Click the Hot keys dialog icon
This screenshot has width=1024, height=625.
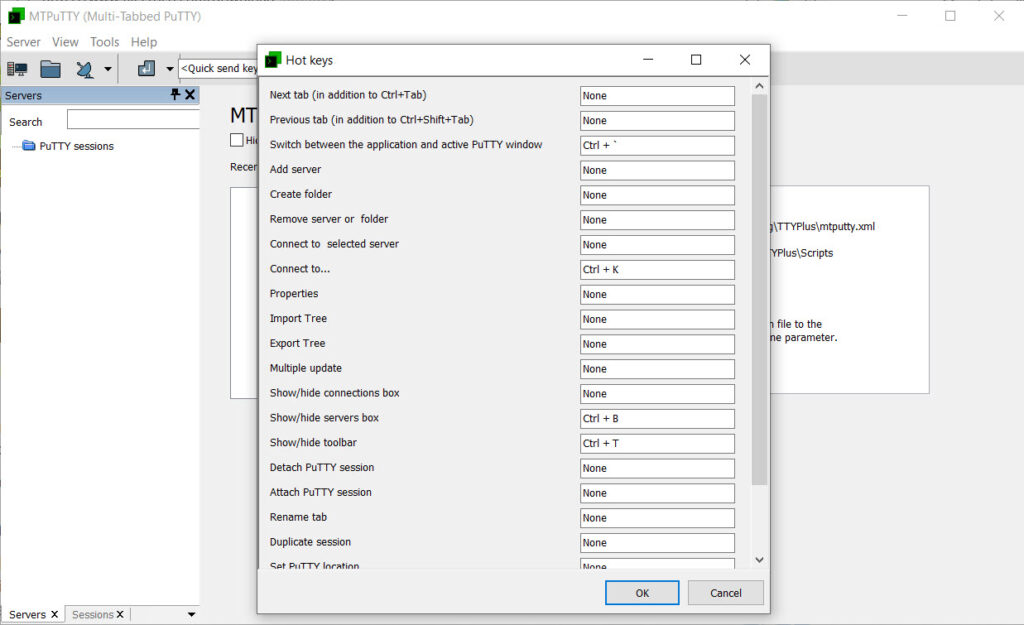pyautogui.click(x=273, y=60)
